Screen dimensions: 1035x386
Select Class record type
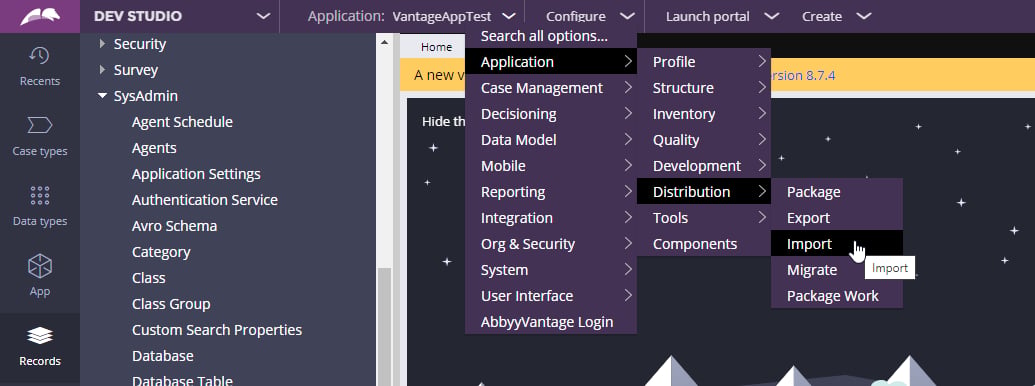(149, 278)
